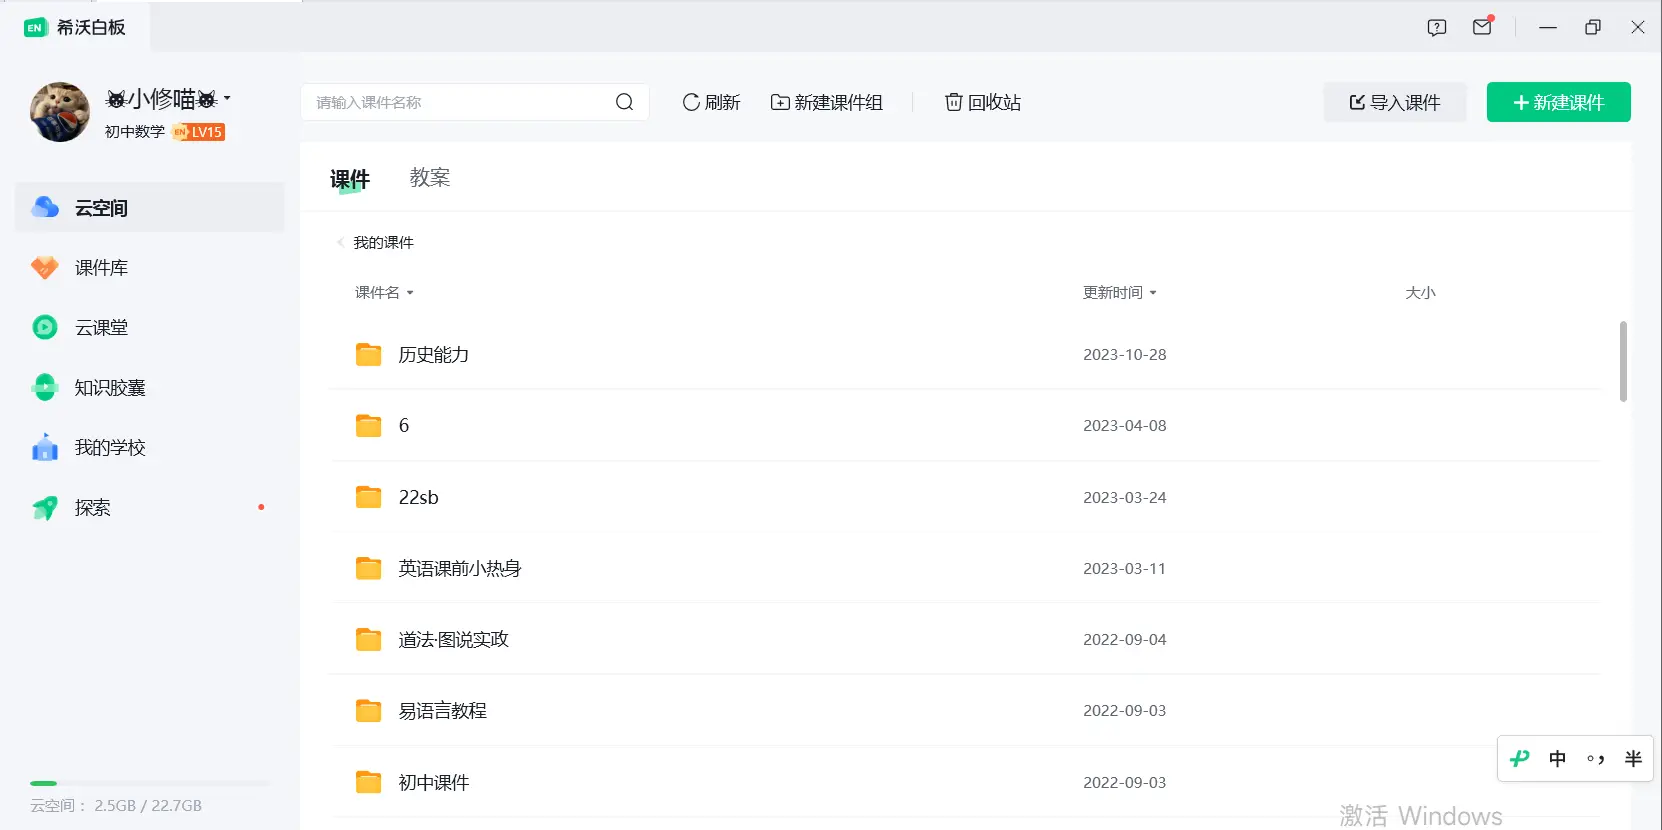The width and height of the screenshot is (1662, 830).
Task: Click the 导入课件 button
Action: click(x=1394, y=102)
